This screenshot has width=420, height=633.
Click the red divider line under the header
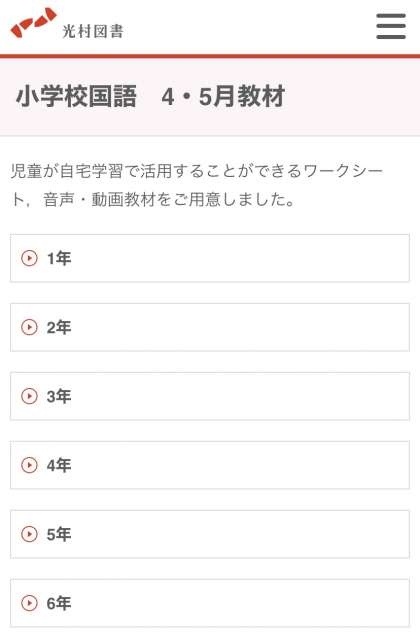[x=210, y=56]
